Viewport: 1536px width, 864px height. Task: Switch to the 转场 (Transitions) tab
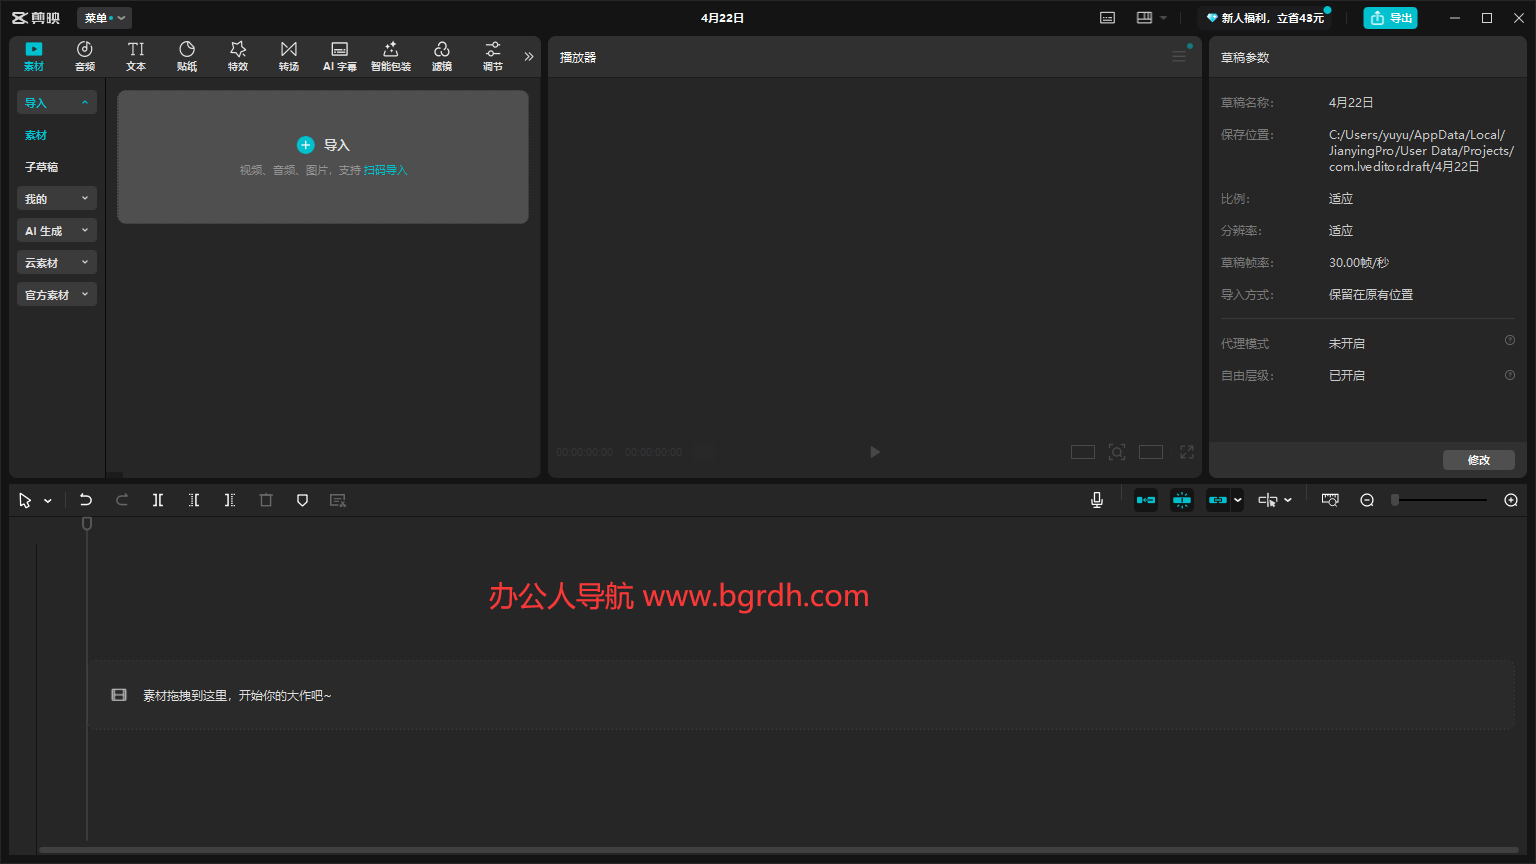point(288,56)
